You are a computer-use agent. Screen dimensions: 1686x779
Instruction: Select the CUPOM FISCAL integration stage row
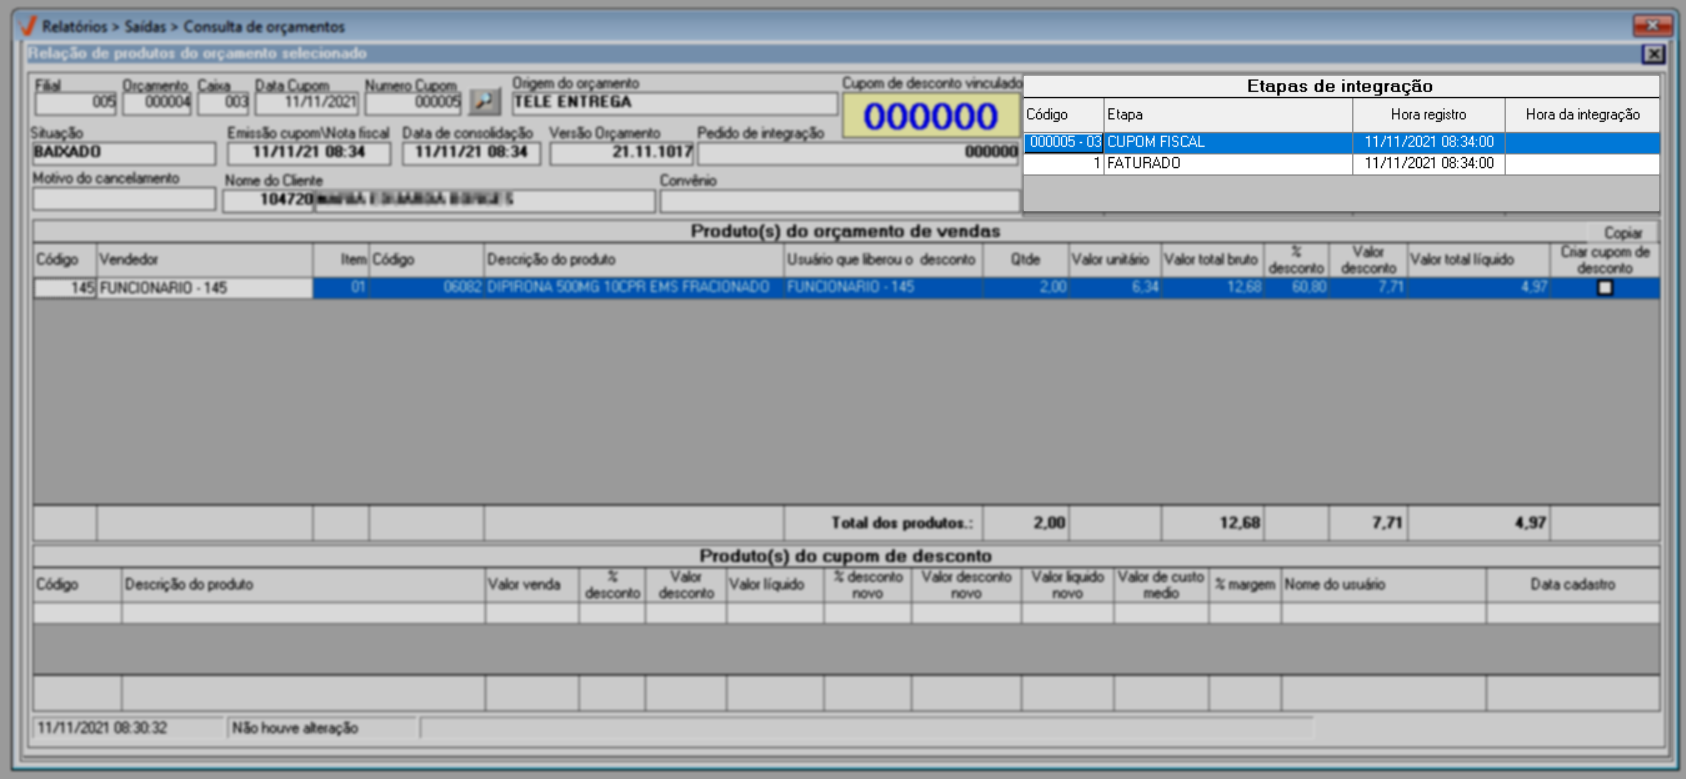tap(1227, 143)
